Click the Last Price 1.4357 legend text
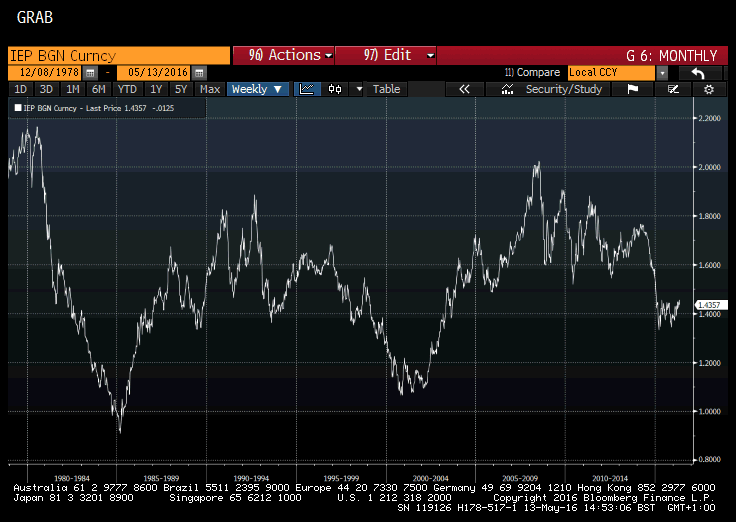The image size is (736, 522). tap(116, 108)
